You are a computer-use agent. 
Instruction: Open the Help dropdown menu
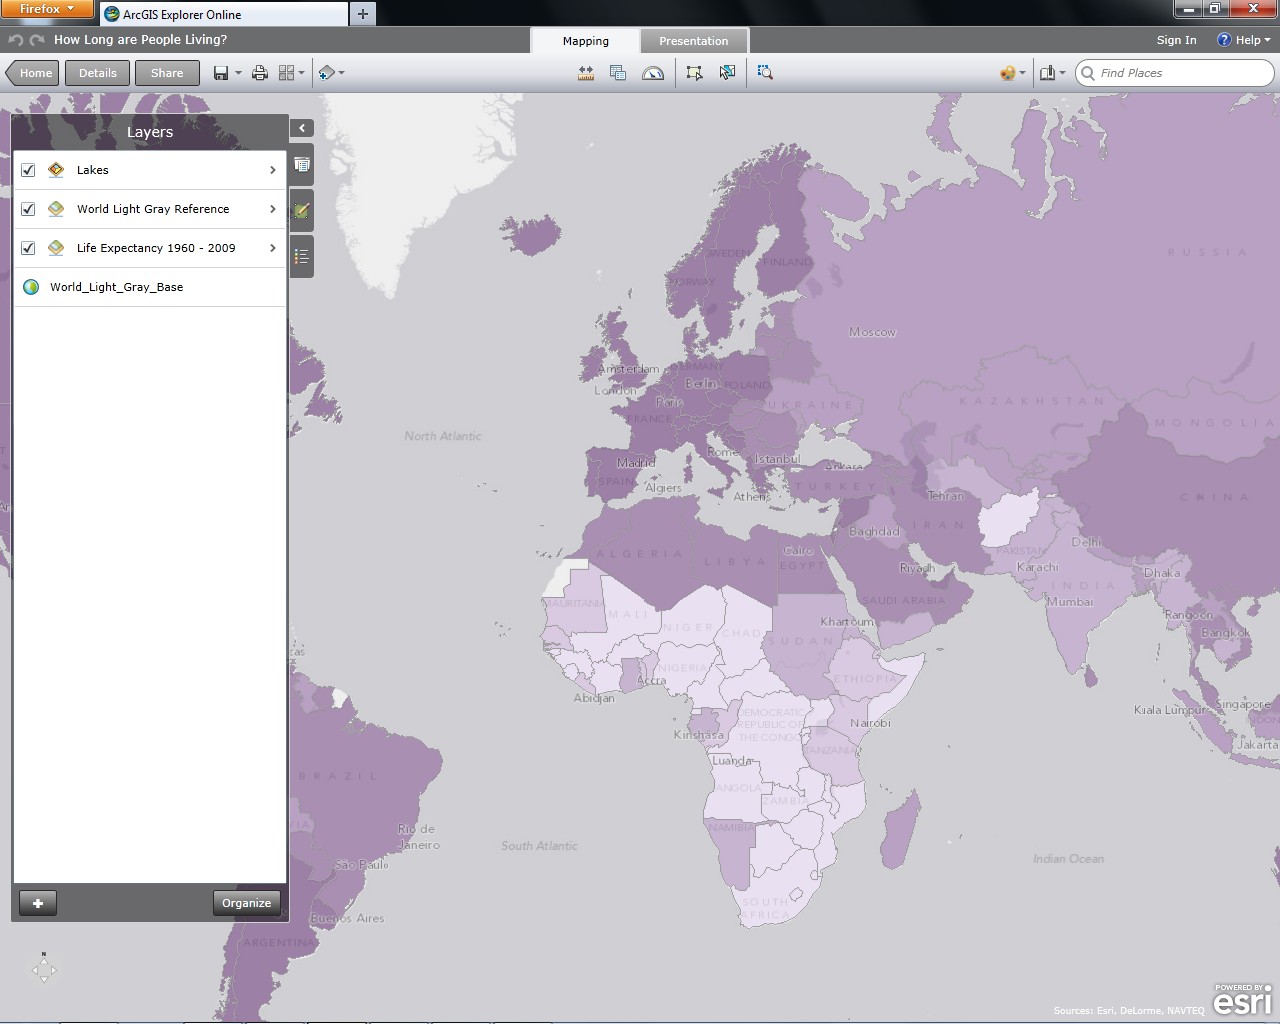[x=1244, y=40]
